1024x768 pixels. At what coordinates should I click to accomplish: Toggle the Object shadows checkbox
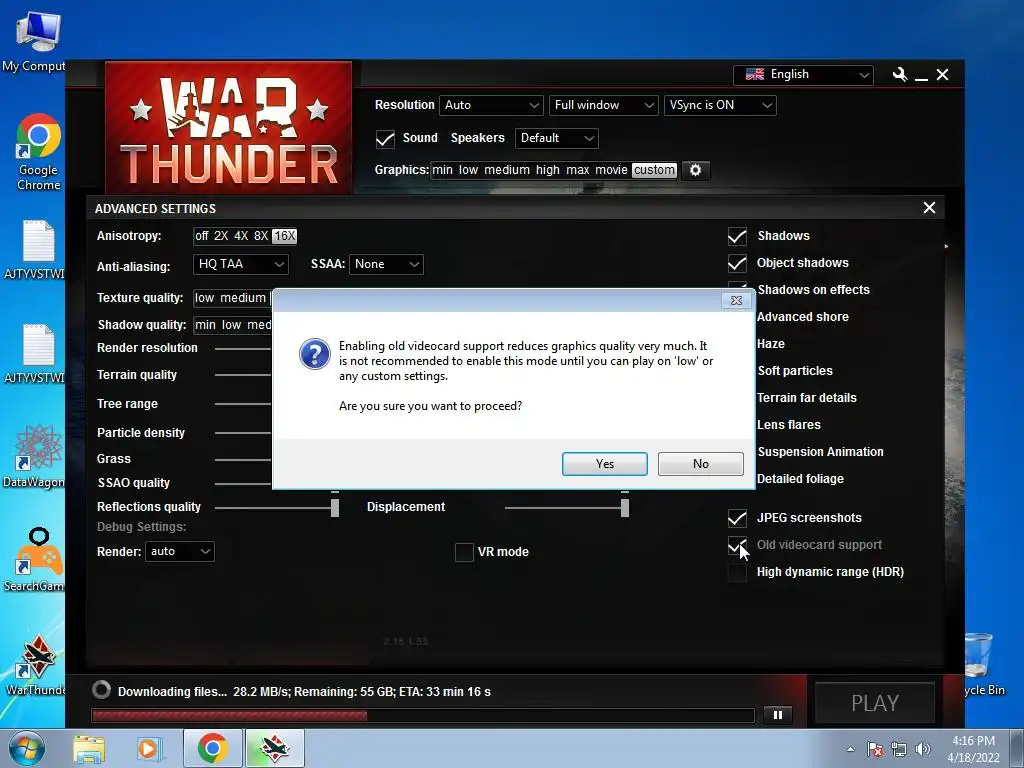coord(737,263)
